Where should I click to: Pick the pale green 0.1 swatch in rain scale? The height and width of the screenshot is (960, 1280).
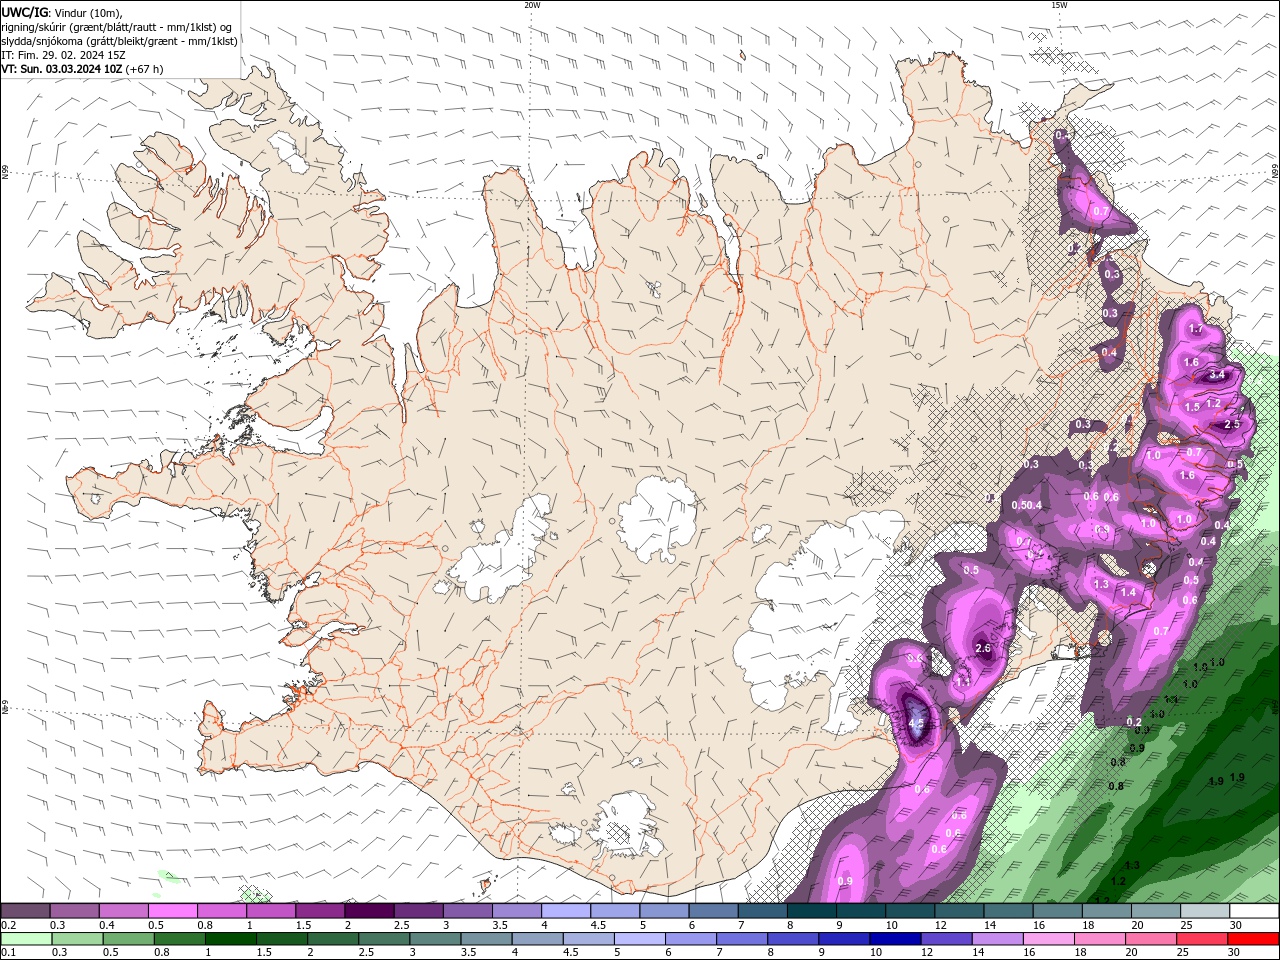click(26, 939)
